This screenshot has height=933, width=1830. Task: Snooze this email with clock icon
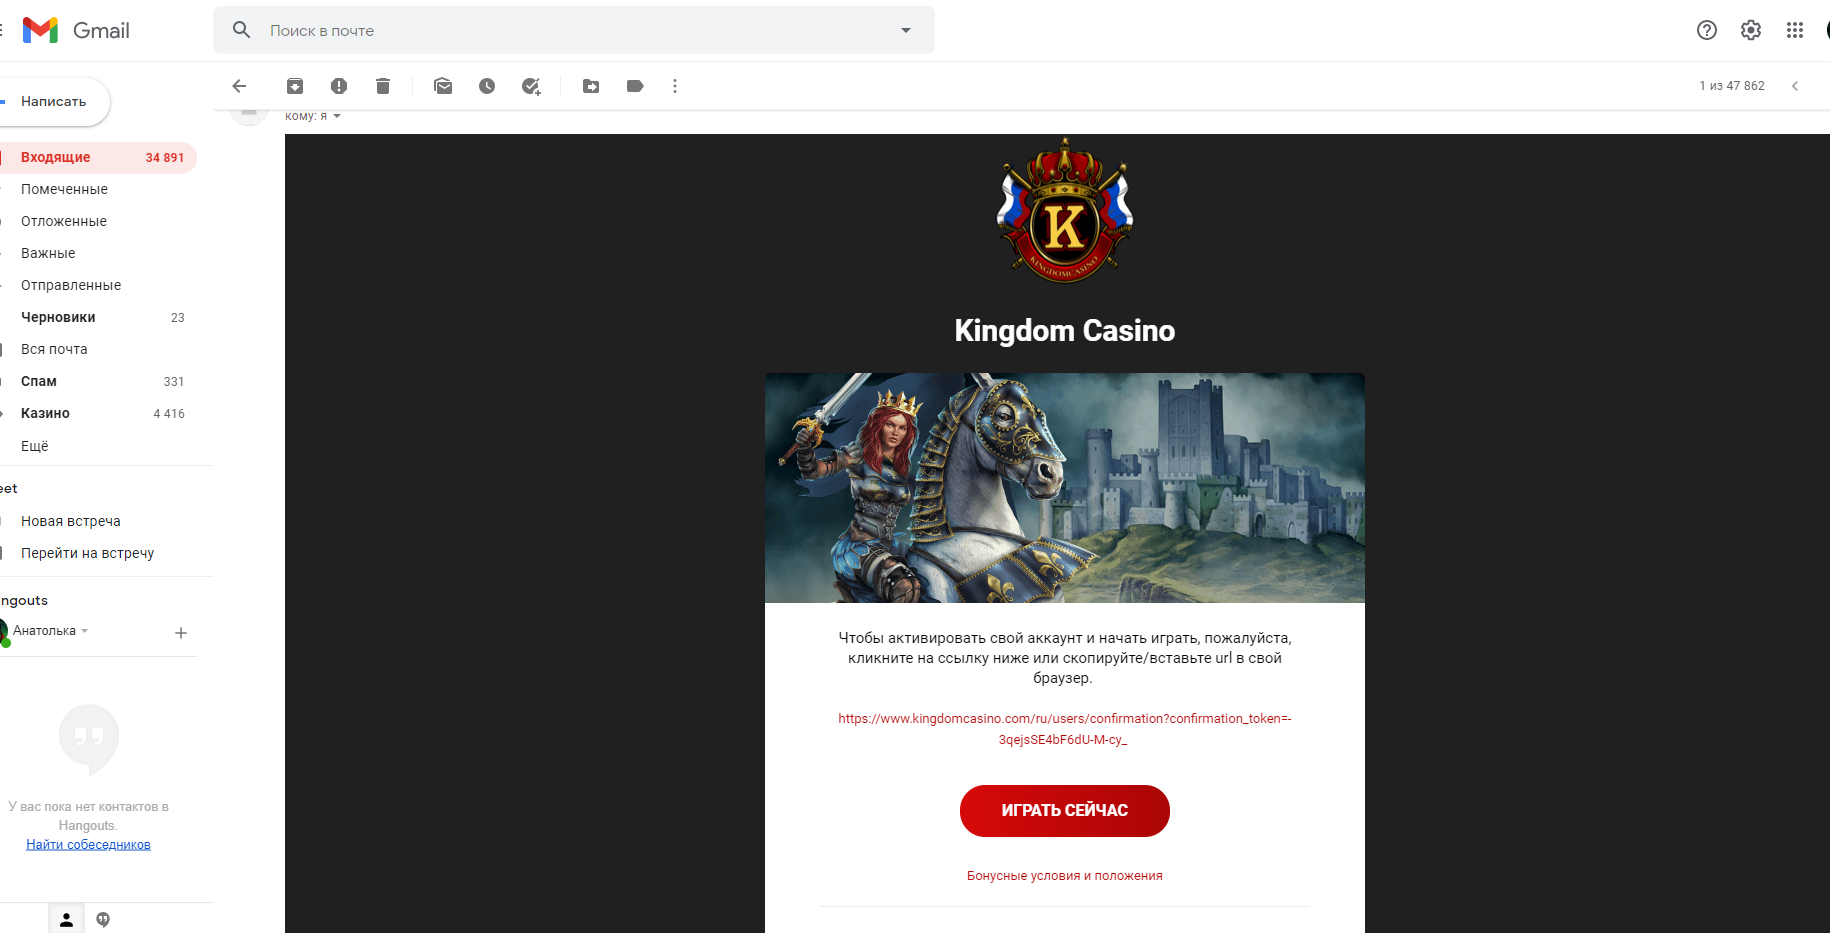(487, 86)
